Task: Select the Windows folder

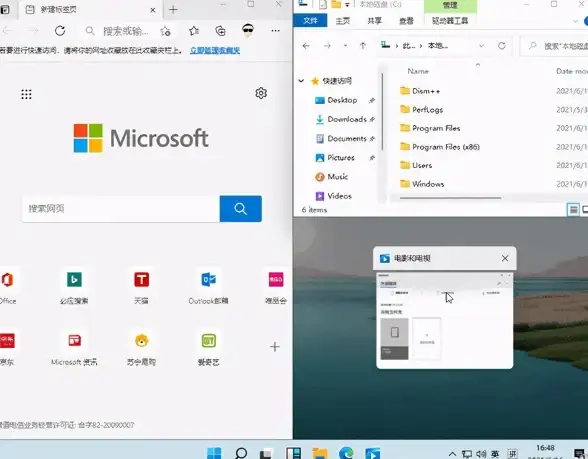Action: coord(428,184)
